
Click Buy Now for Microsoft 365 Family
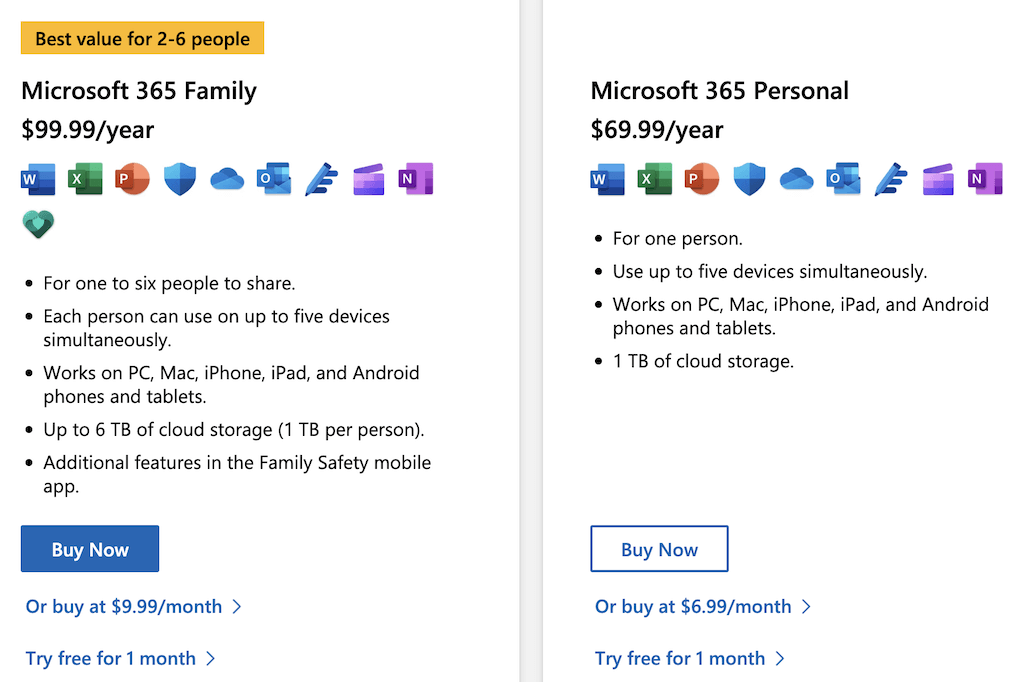pos(90,549)
